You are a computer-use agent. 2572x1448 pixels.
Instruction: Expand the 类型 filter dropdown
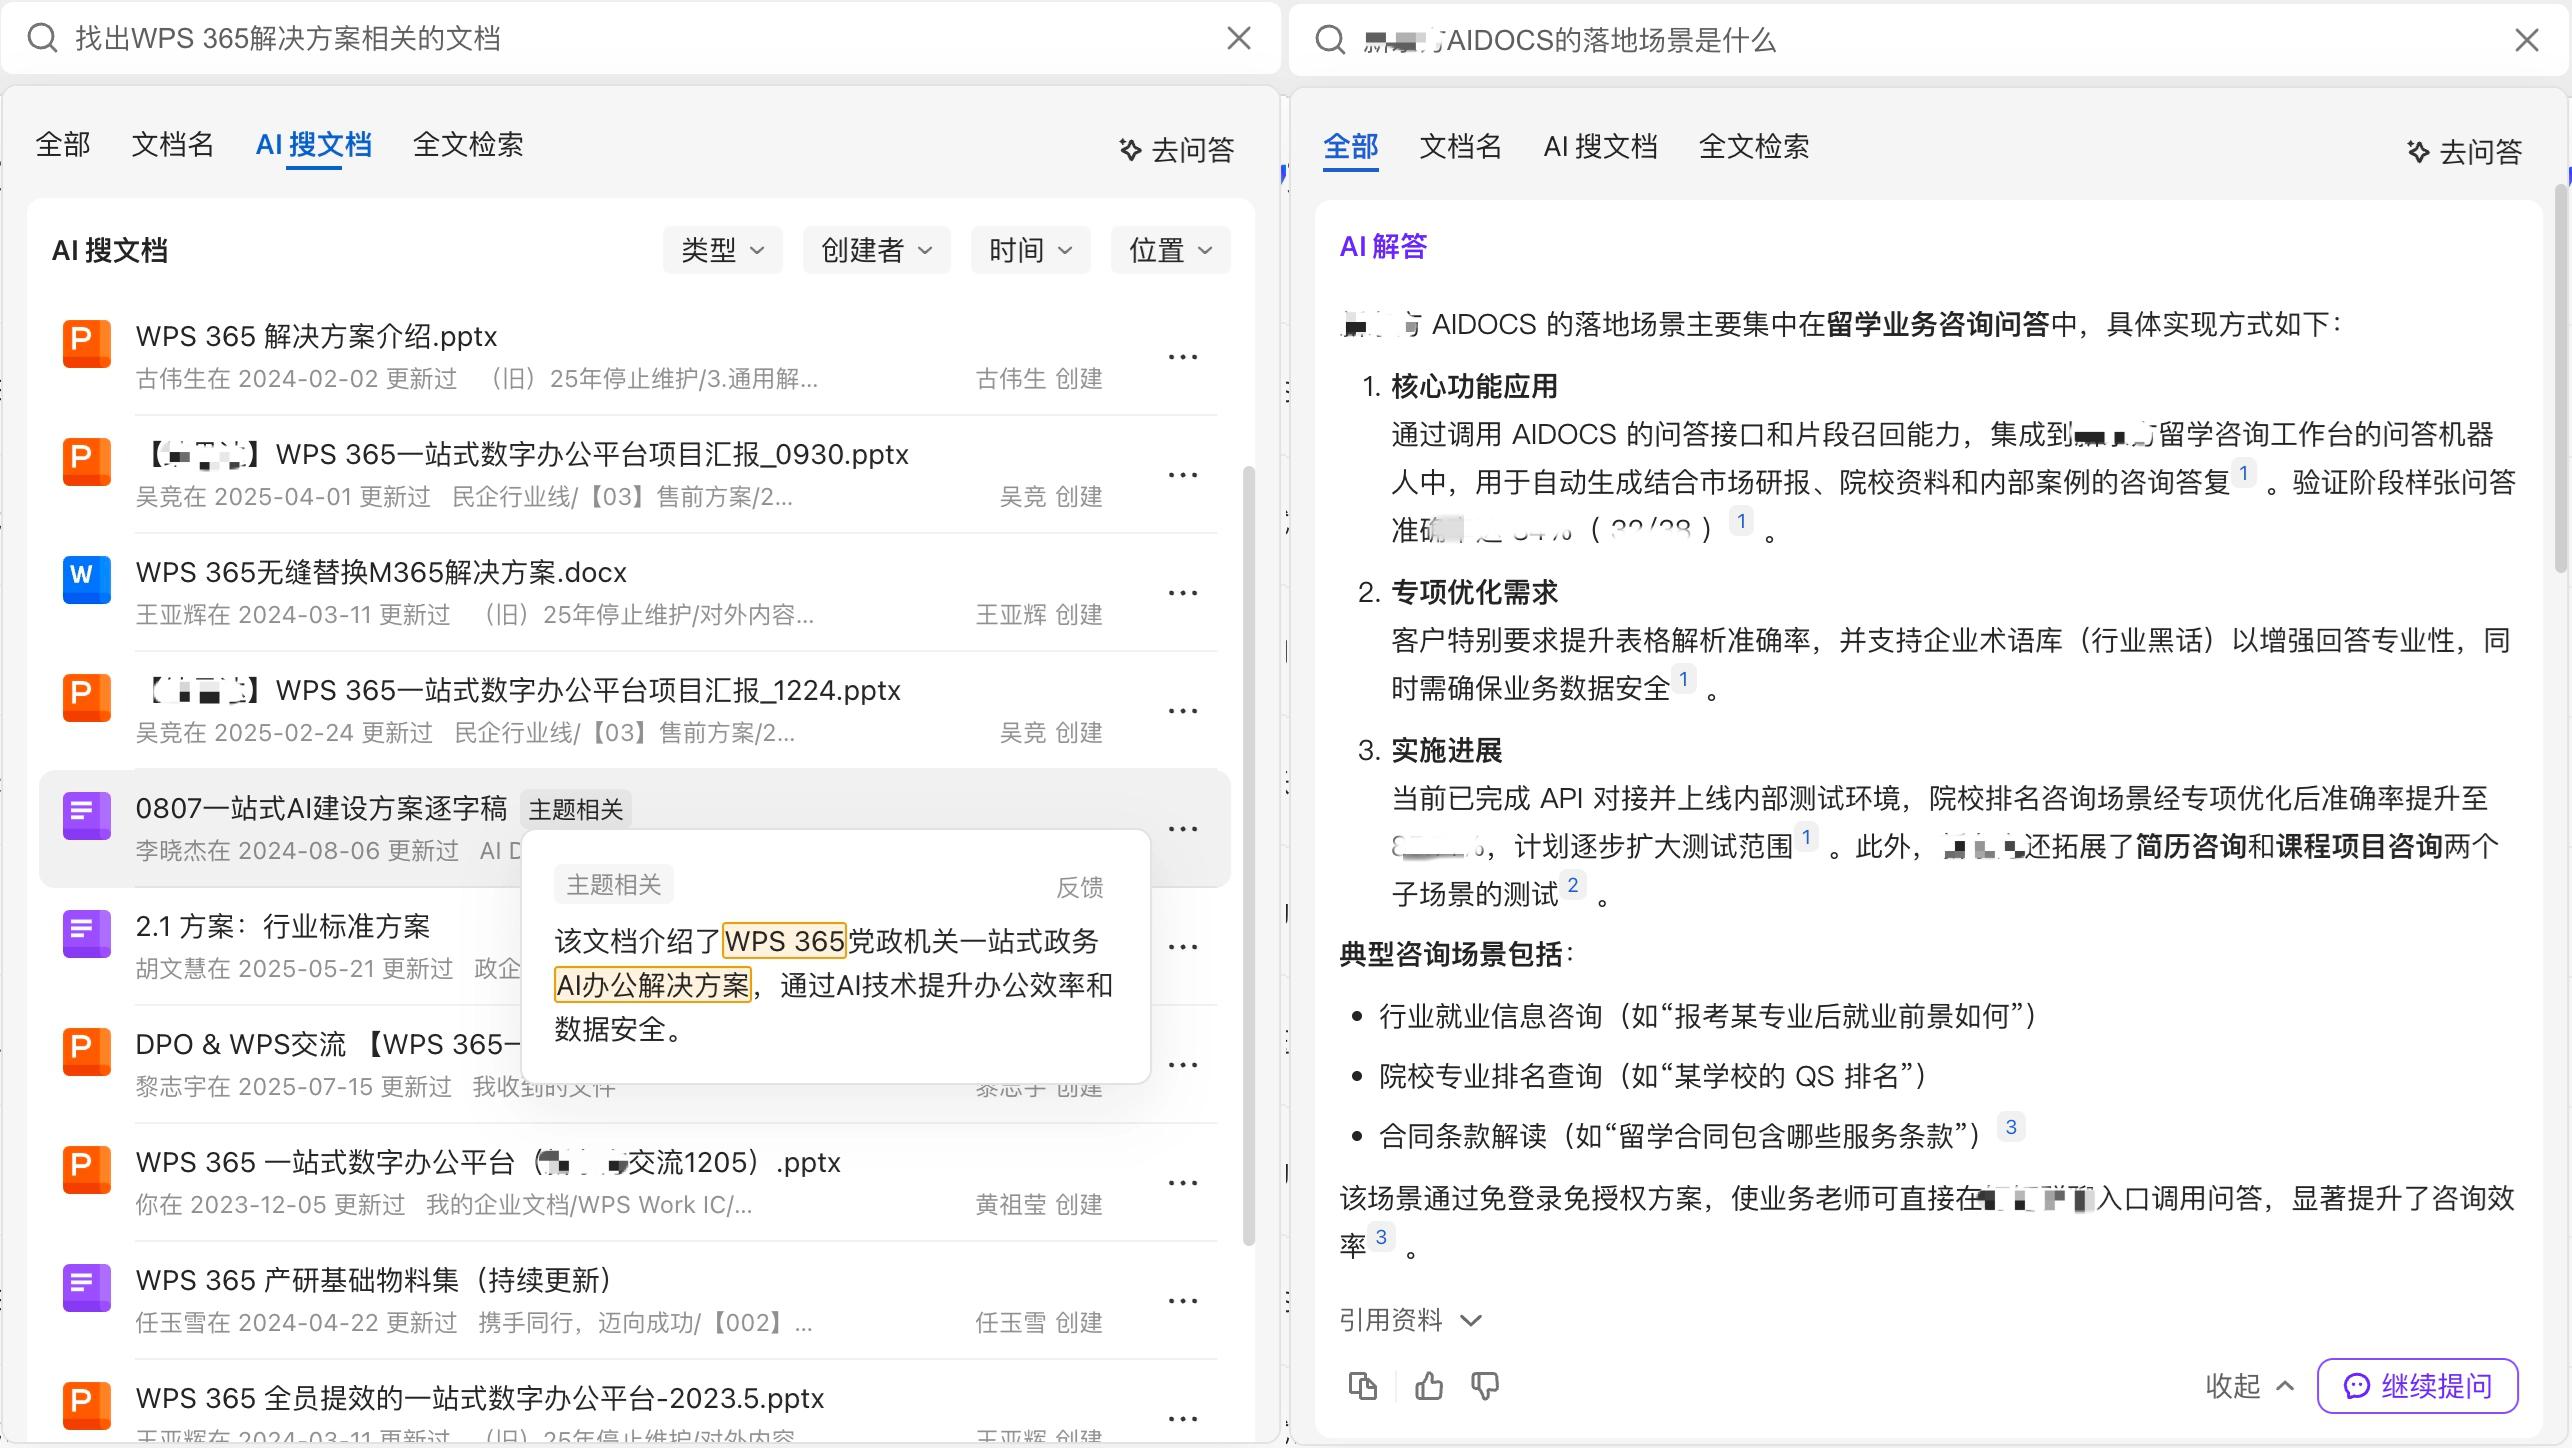click(x=722, y=250)
